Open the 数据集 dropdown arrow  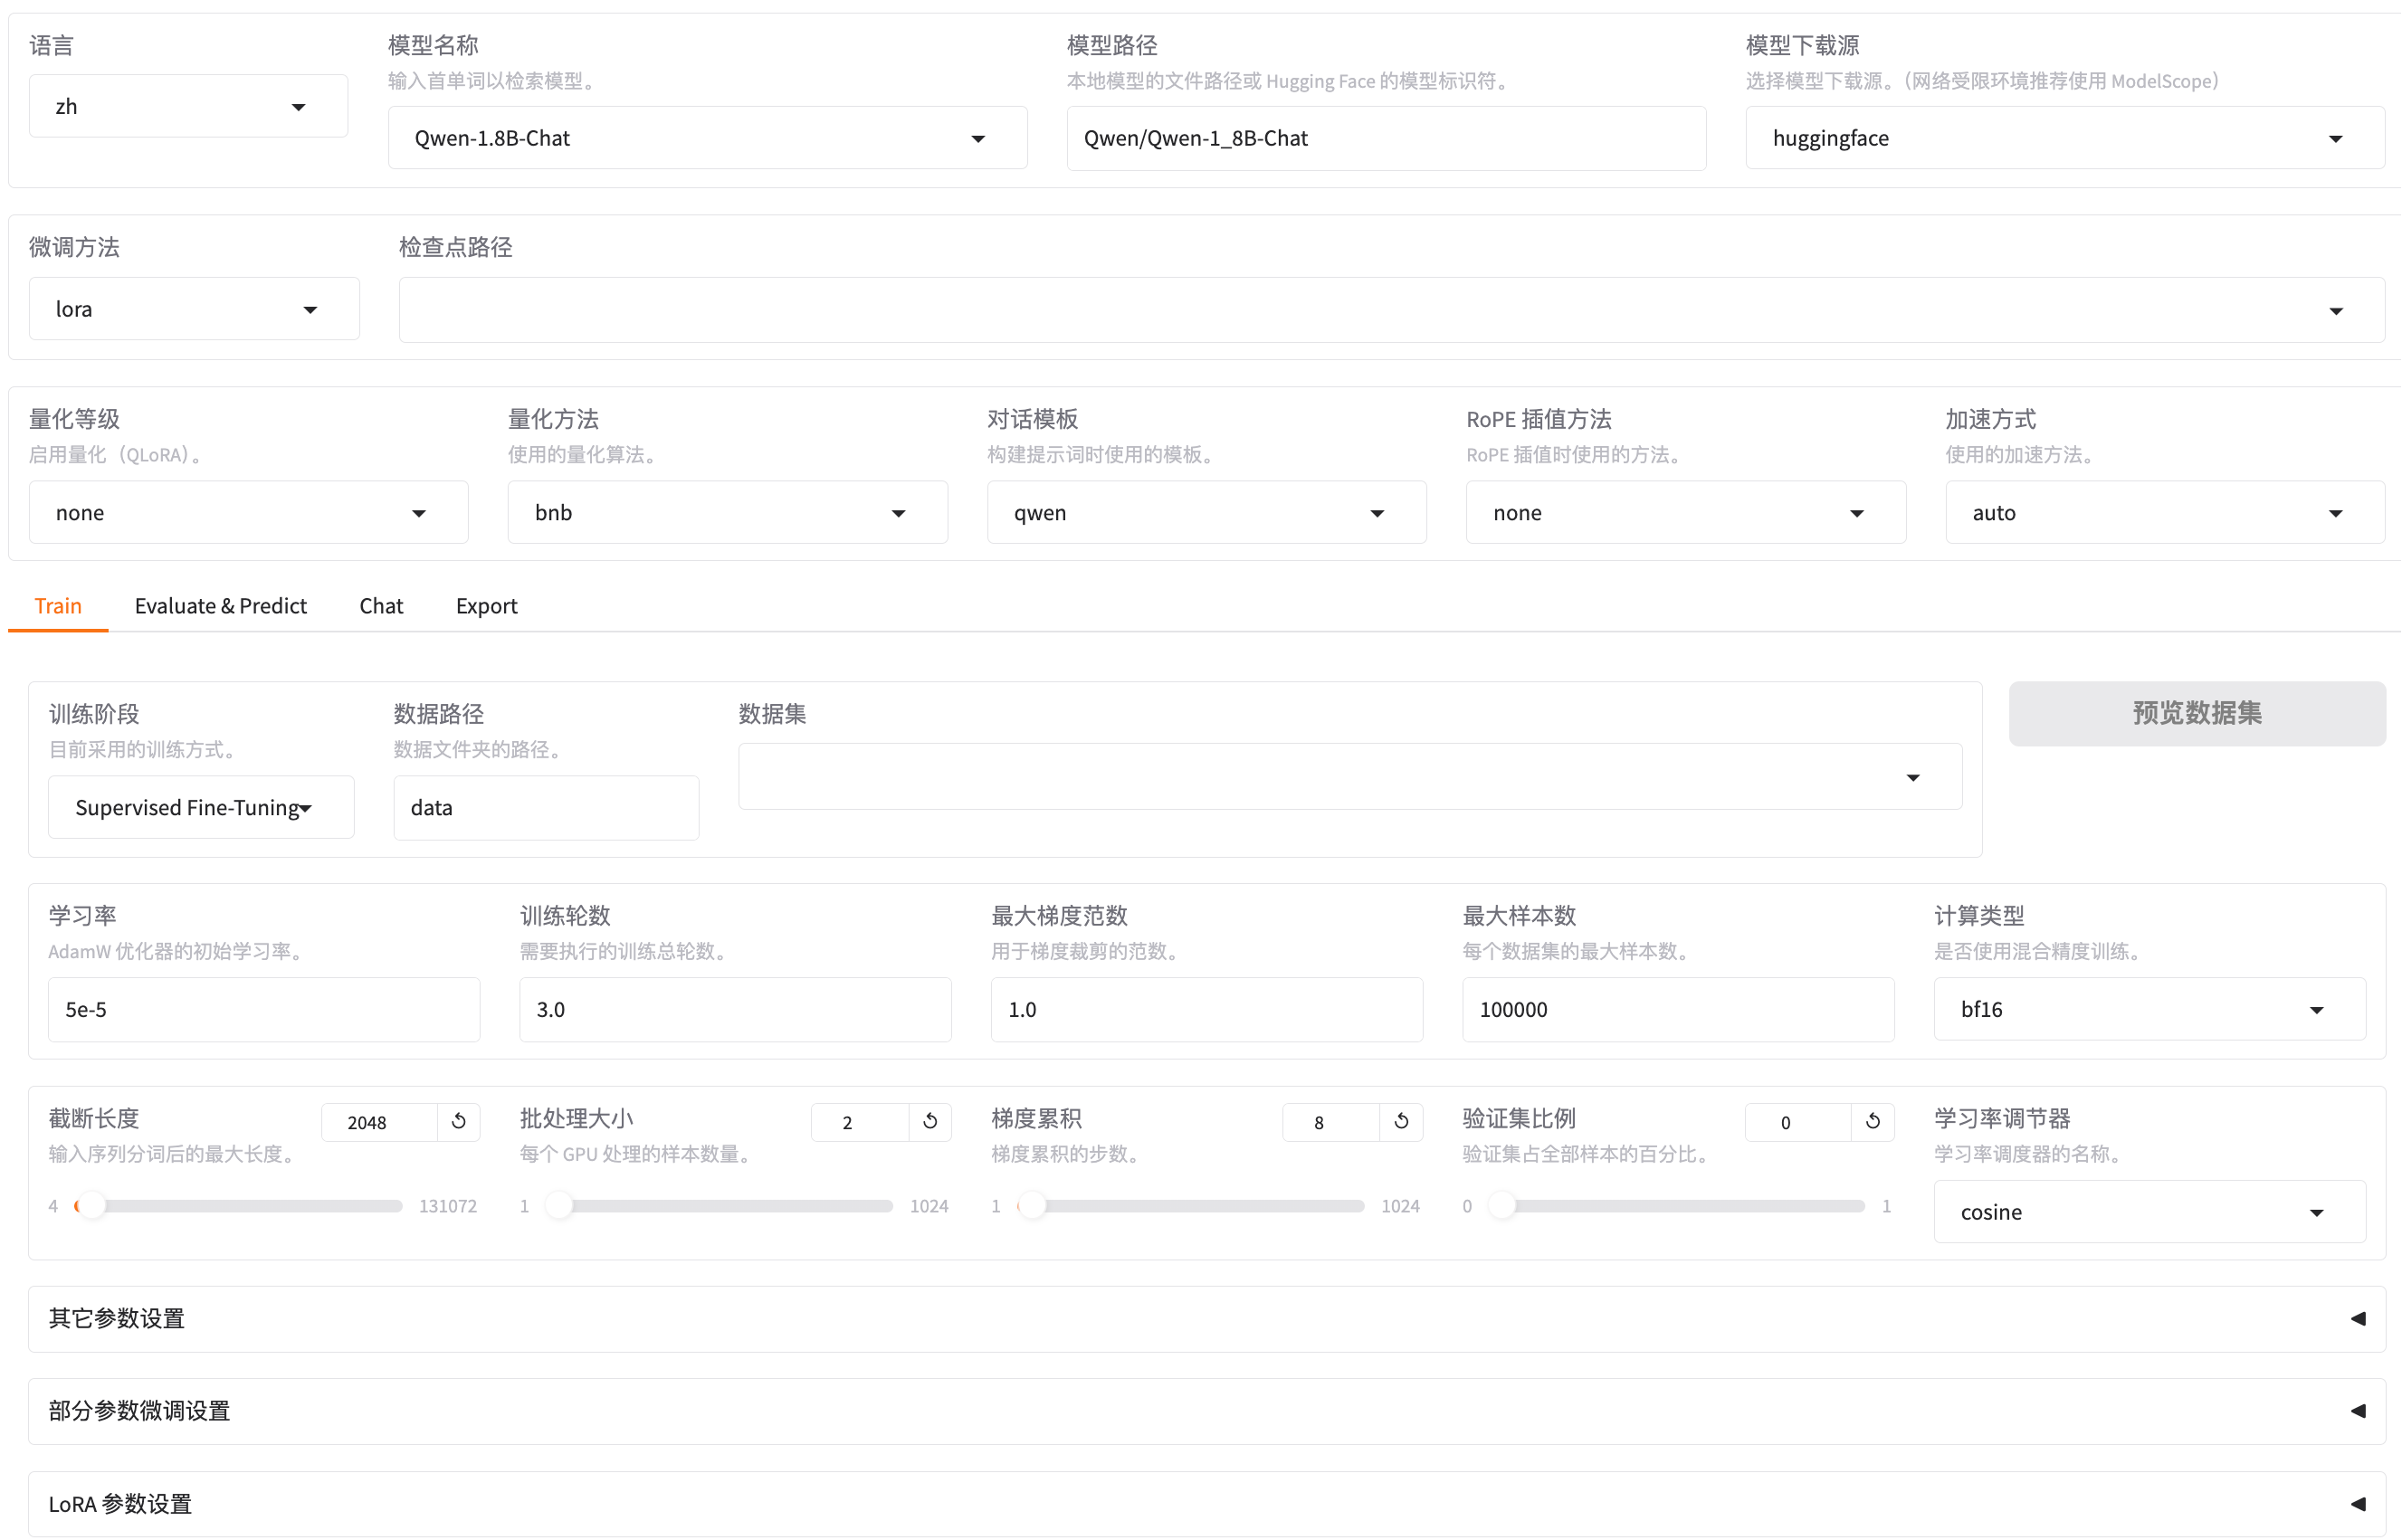1913,776
